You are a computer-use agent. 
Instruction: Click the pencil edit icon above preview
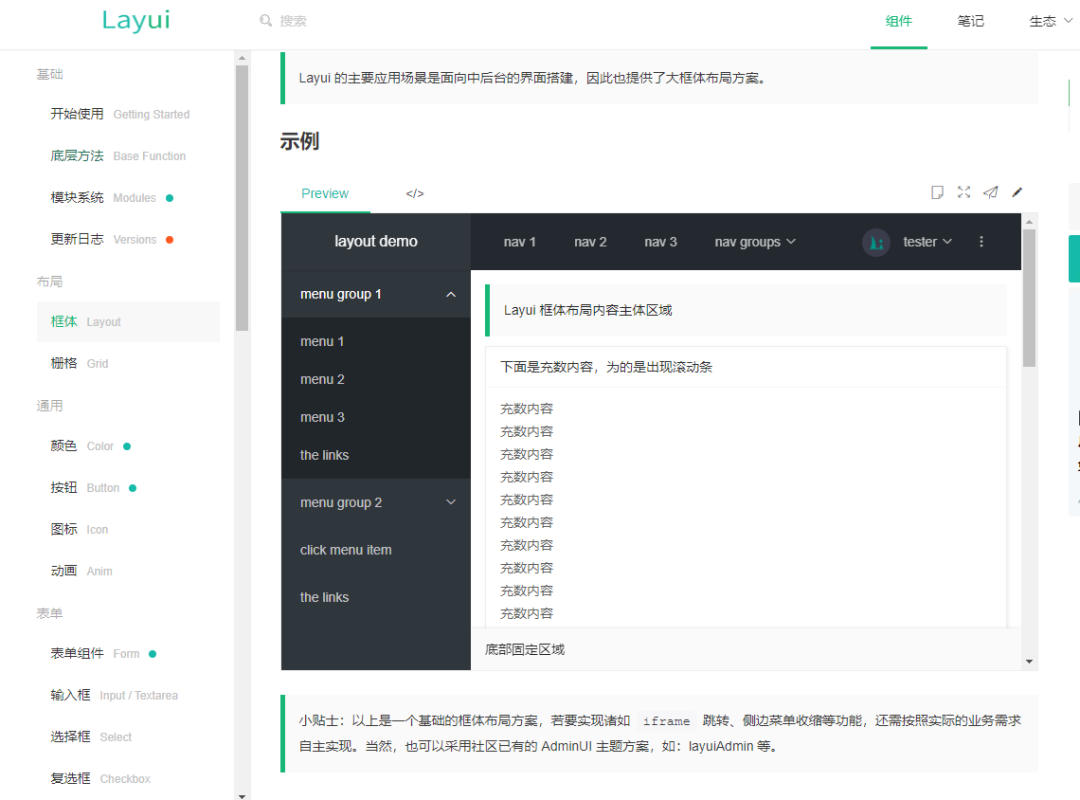1017,192
